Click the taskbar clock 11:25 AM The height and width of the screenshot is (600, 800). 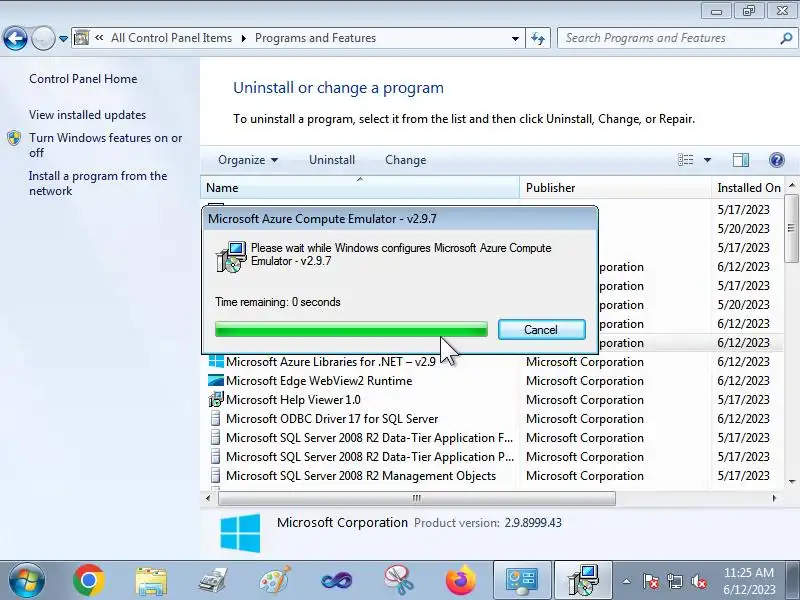point(748,573)
